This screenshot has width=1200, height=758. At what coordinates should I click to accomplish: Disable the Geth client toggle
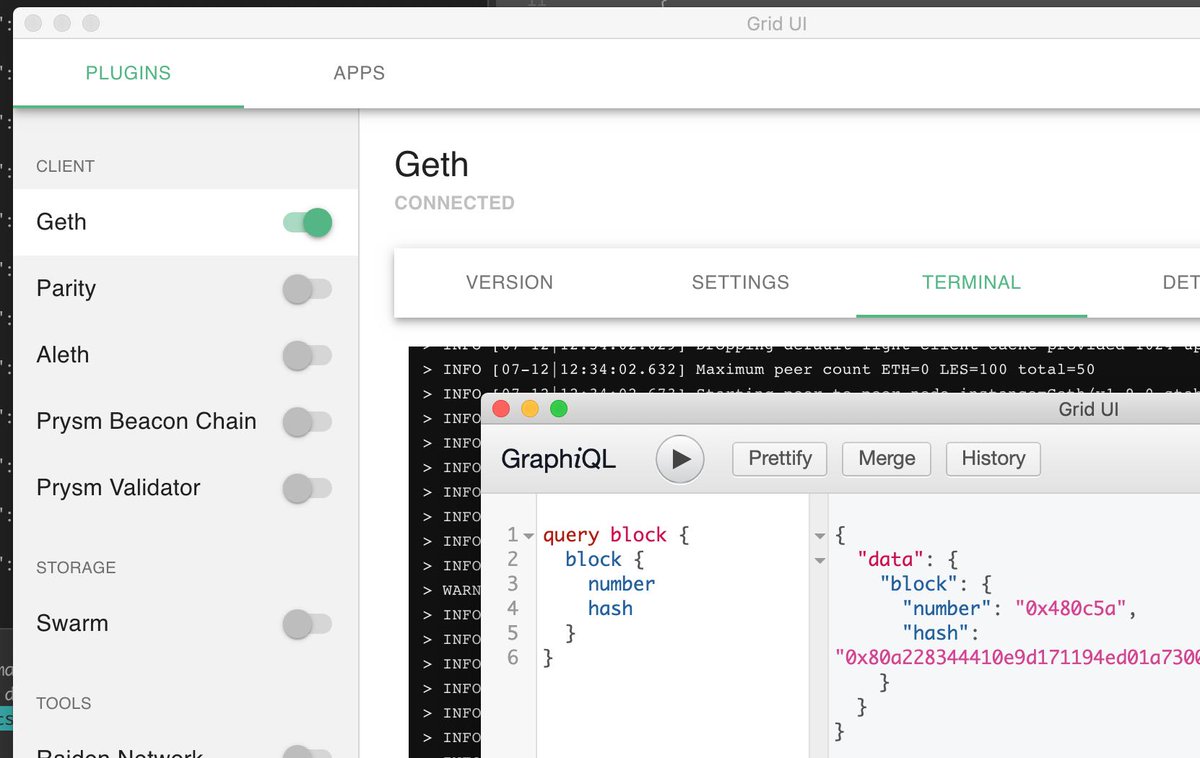308,222
